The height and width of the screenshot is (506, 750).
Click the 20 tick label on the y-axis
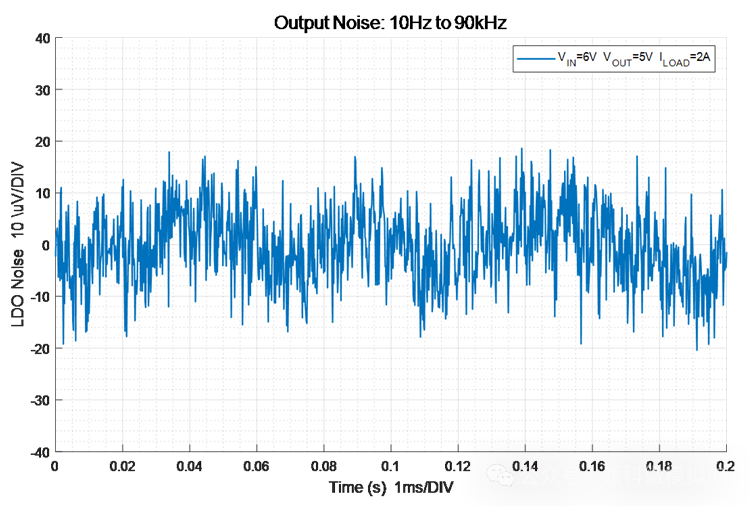tap(43, 142)
